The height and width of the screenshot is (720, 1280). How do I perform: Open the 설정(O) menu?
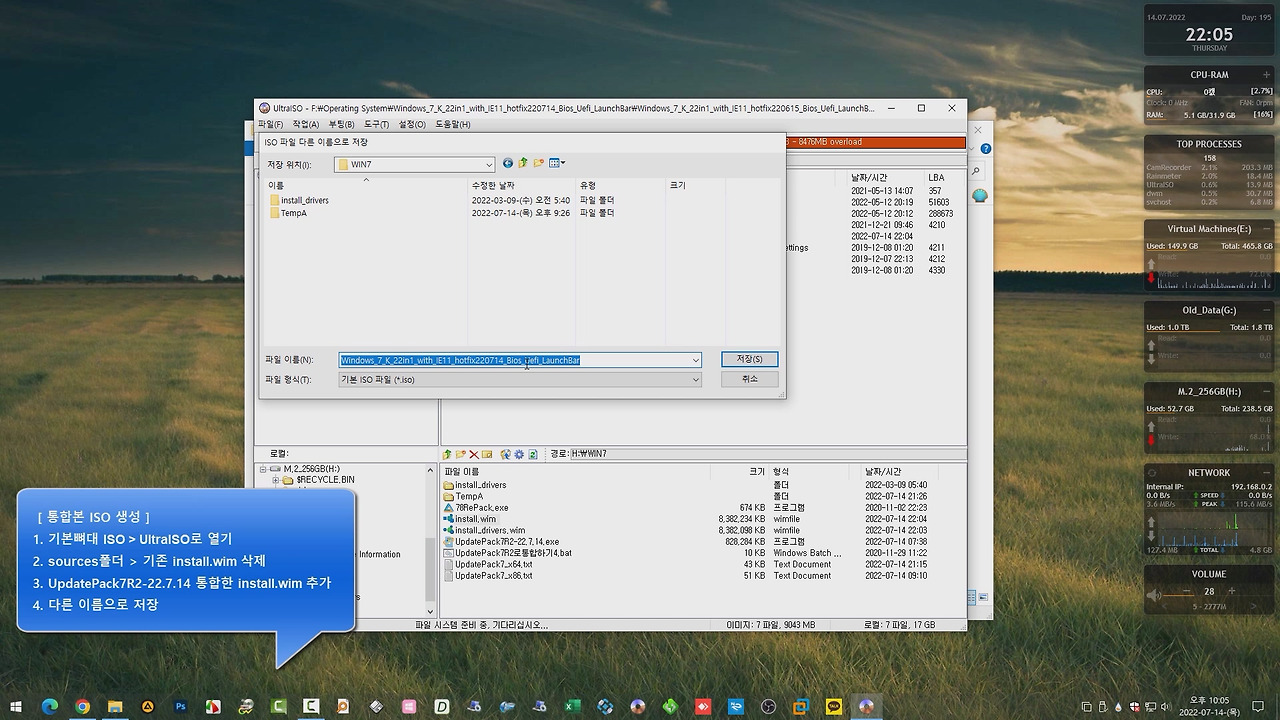[x=412, y=124]
